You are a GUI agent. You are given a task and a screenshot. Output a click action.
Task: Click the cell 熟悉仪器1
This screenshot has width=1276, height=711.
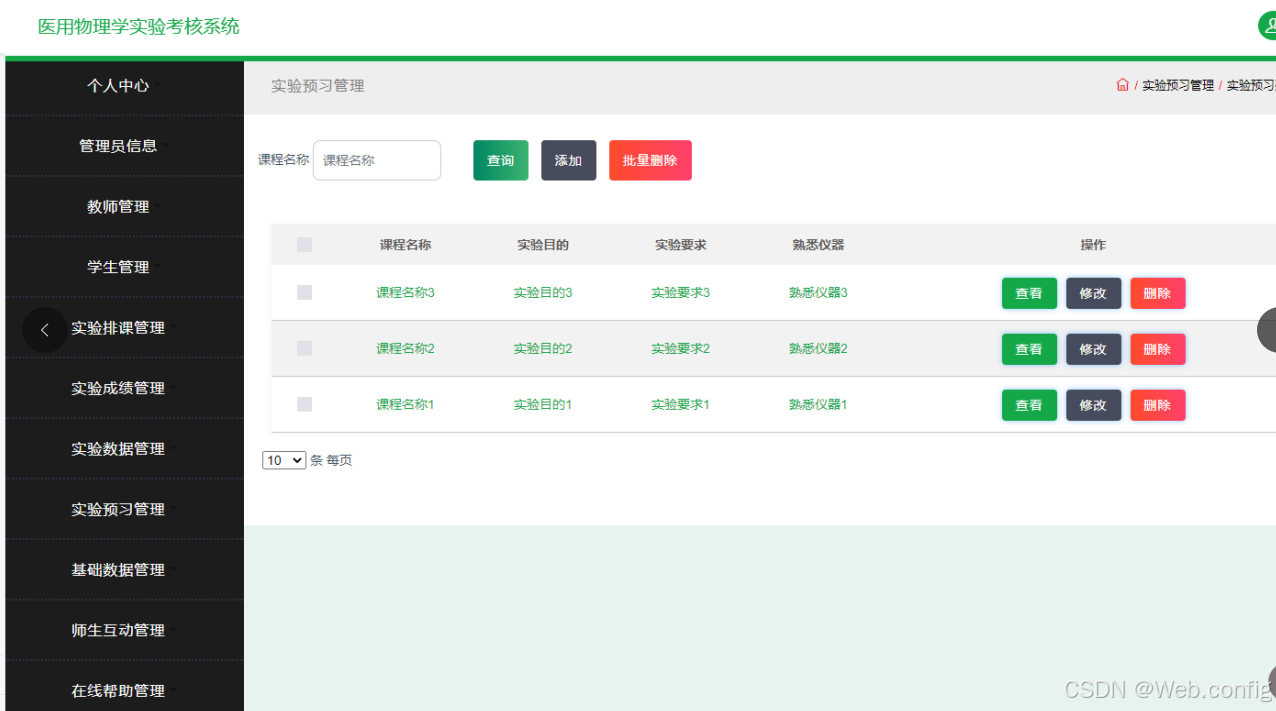[x=818, y=405]
